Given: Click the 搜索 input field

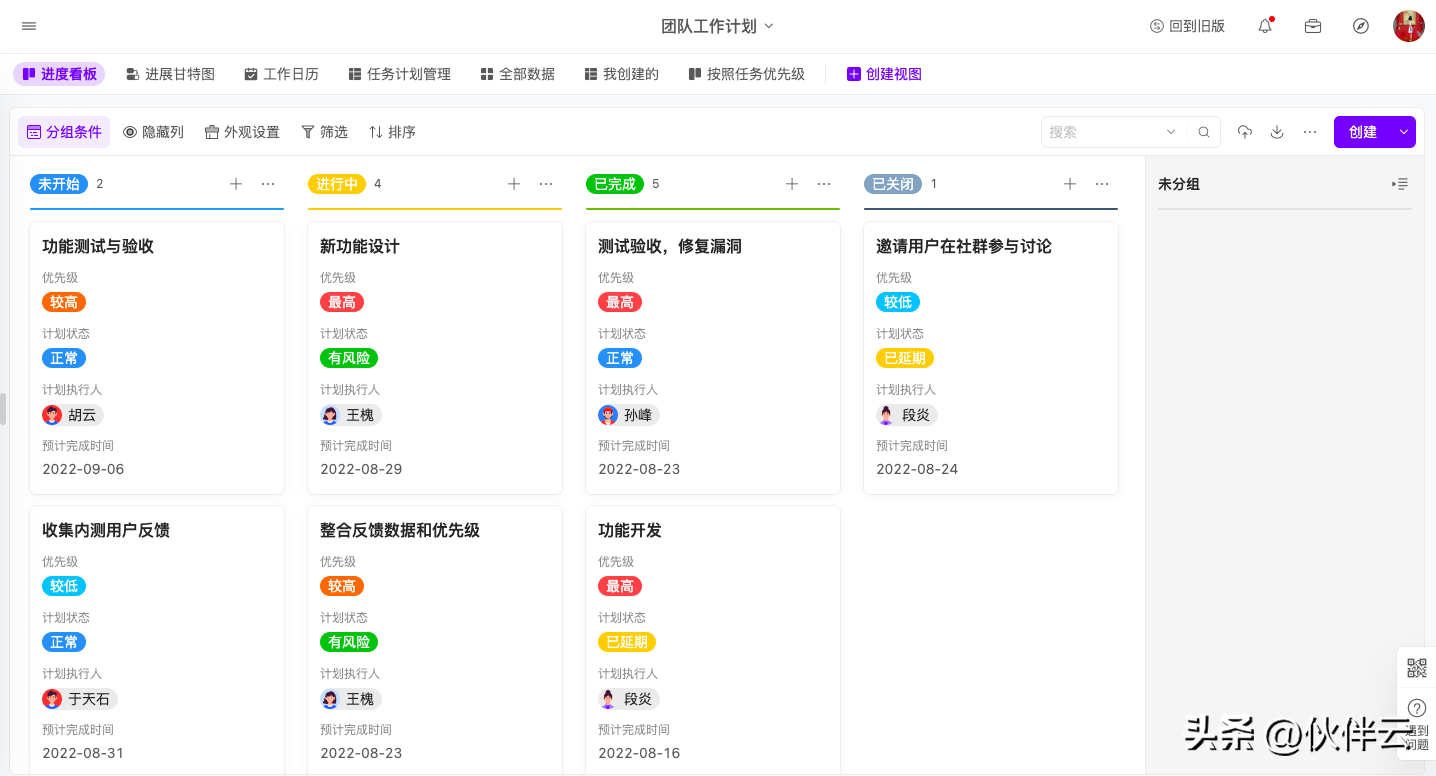Looking at the screenshot, I should [1100, 132].
